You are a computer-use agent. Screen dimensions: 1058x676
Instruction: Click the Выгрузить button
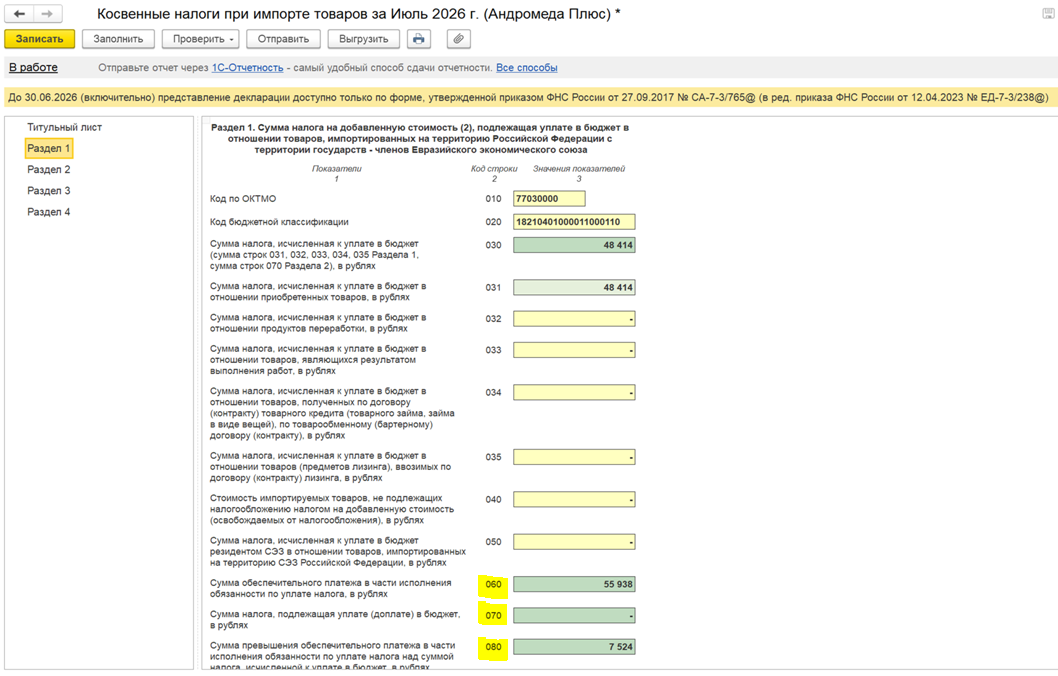point(364,39)
